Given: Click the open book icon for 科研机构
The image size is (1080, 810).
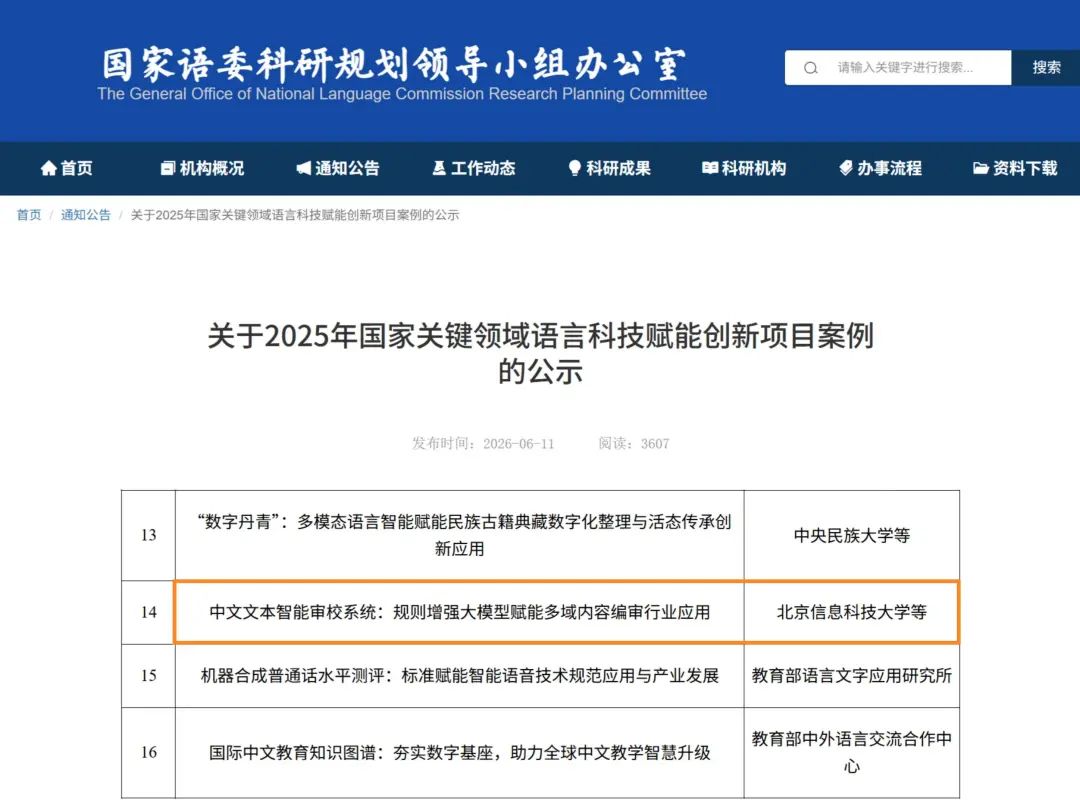Looking at the screenshot, I should point(710,168).
